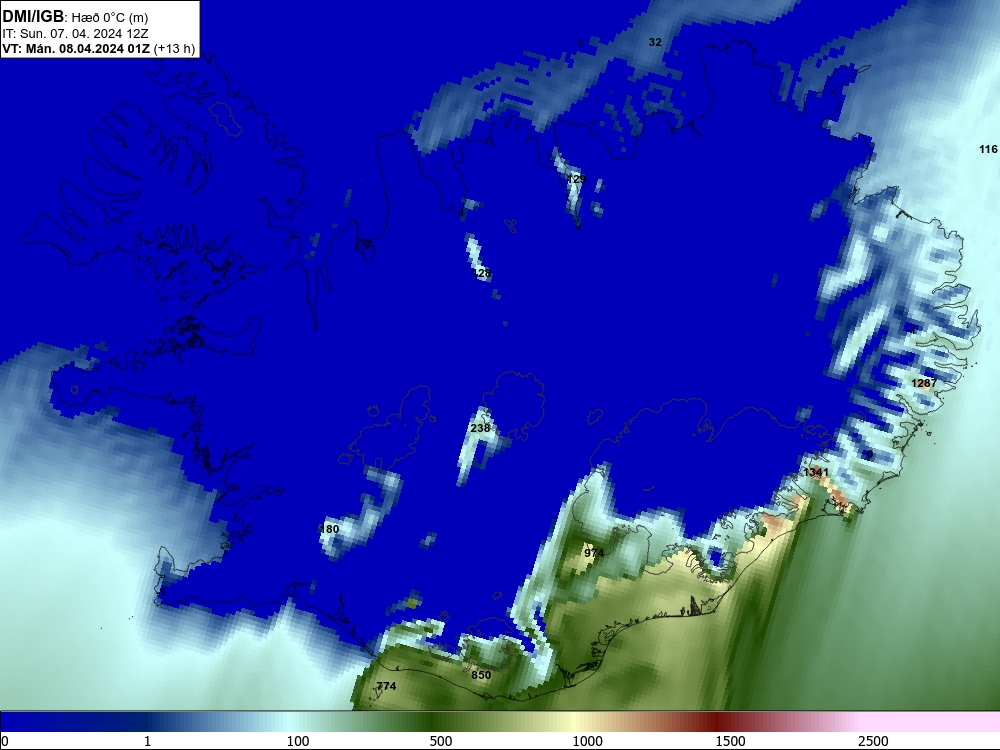1000x750 pixels.
Task: Click the map value label 238
Action: 480,428
